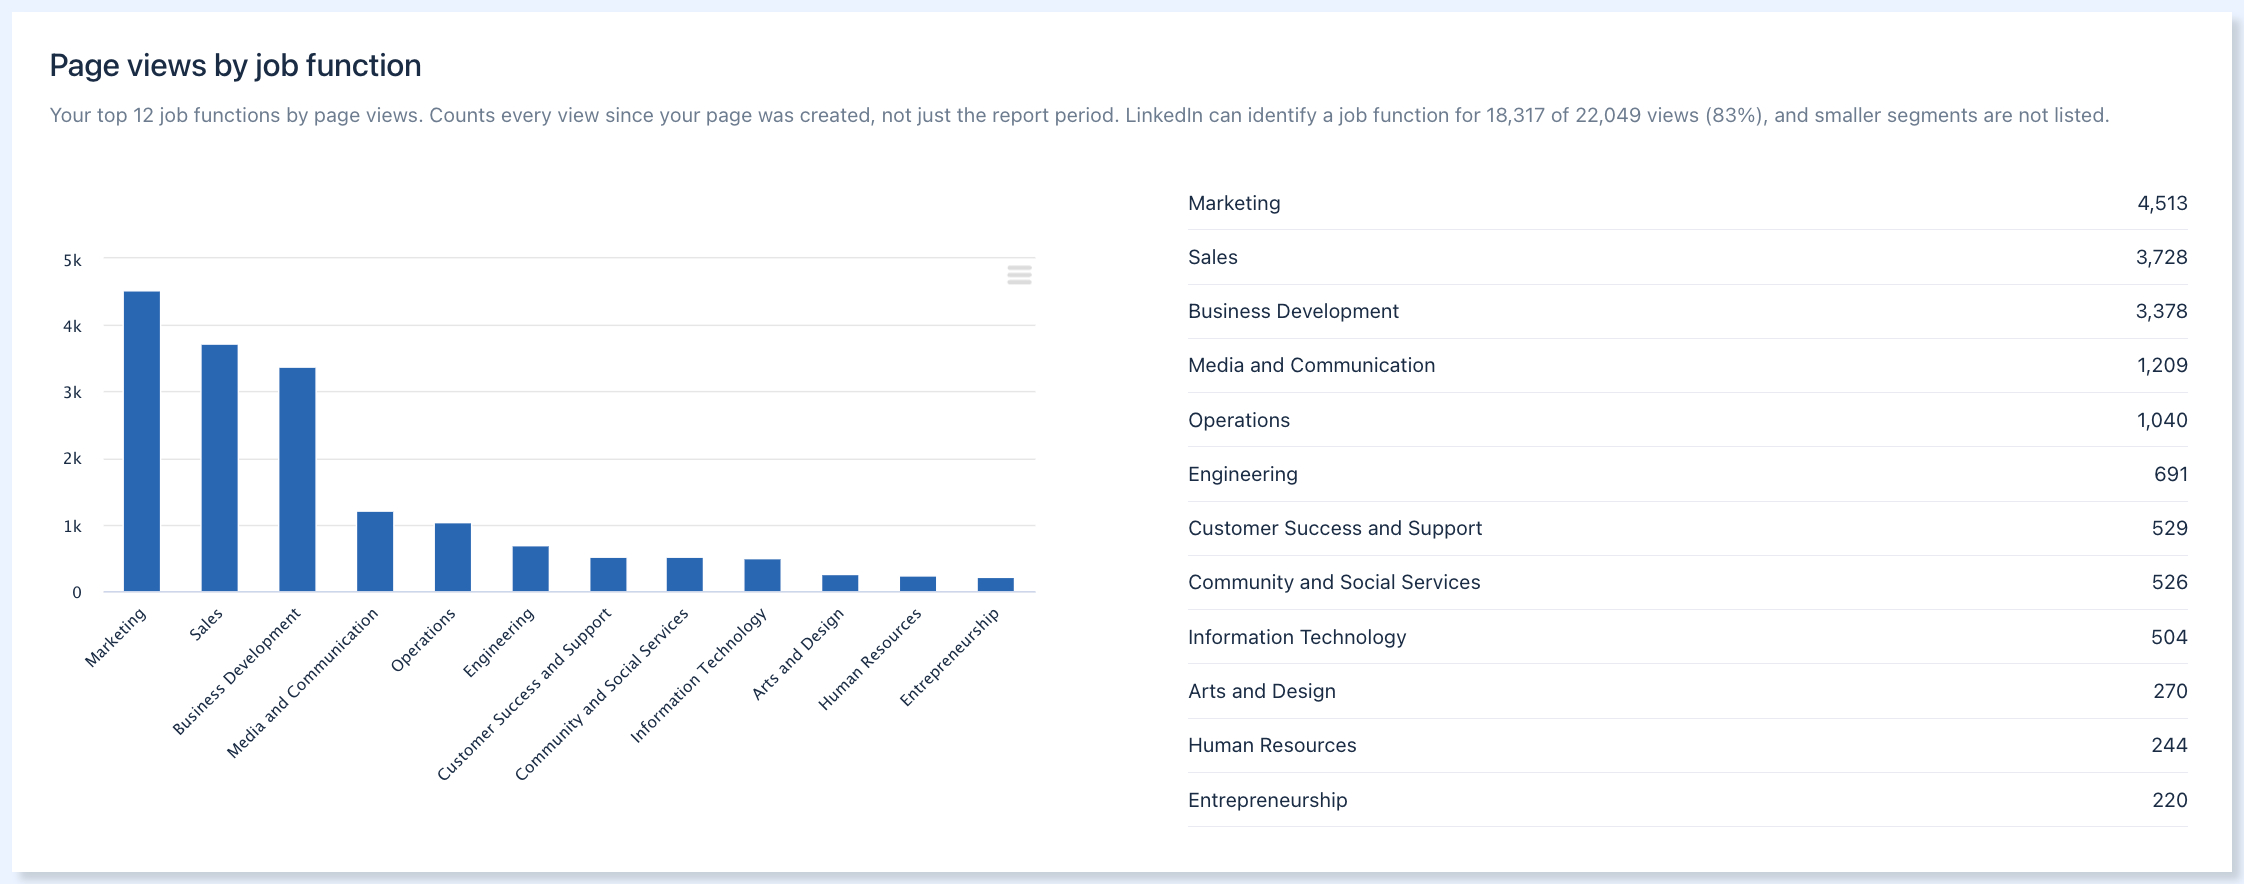The image size is (2244, 884).
Task: Click the 5k y-axis label
Action: coord(72,260)
